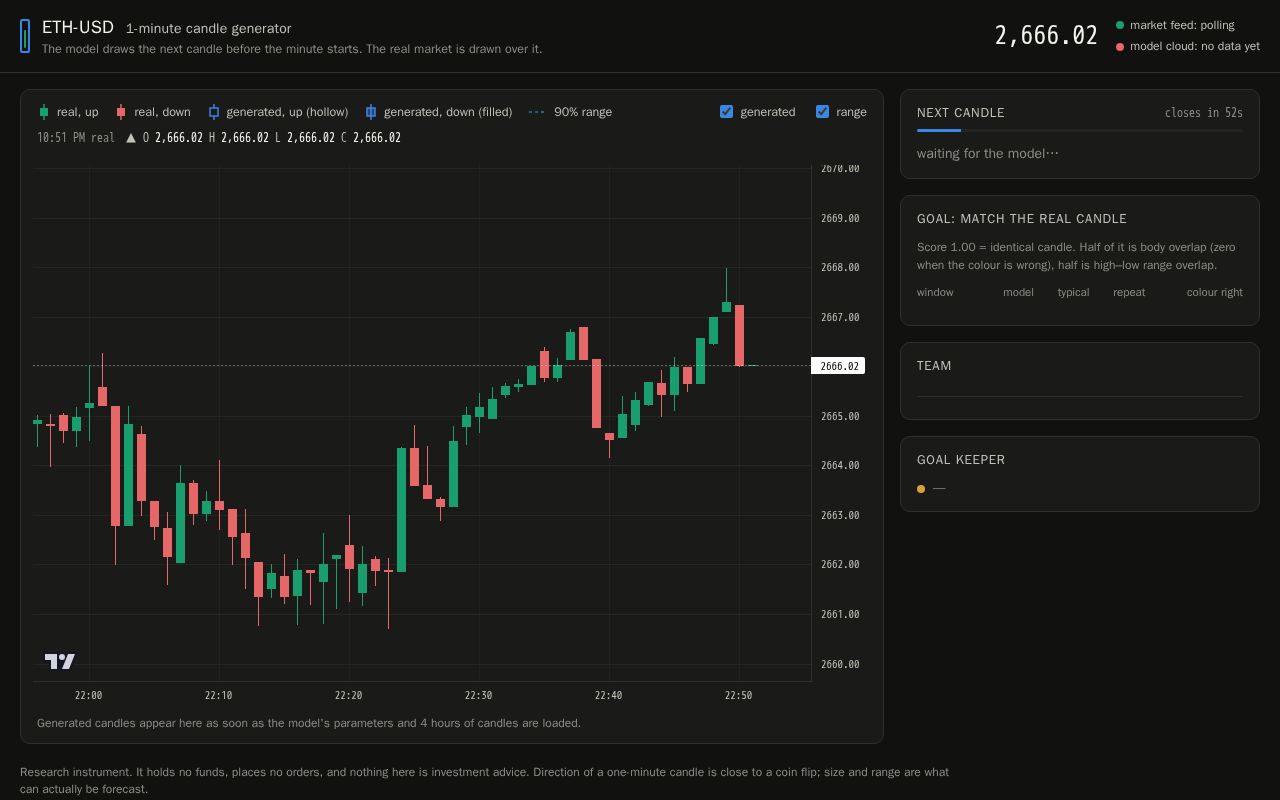1280x800 pixels.
Task: Click the blue candle logo icon
Action: 25,37
